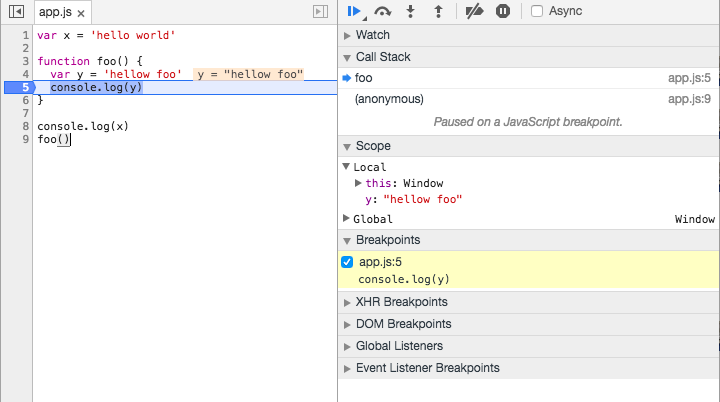Toggle the Pause on exceptions icon
The image size is (720, 402).
[503, 12]
